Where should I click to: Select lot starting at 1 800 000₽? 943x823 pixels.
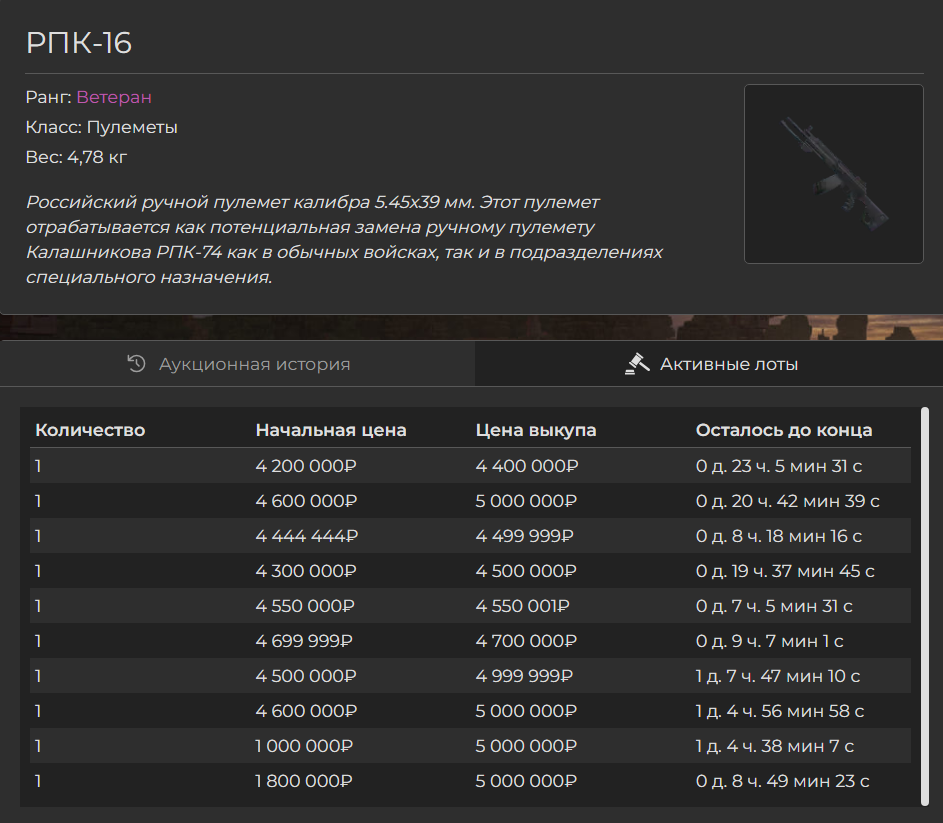coord(470,781)
